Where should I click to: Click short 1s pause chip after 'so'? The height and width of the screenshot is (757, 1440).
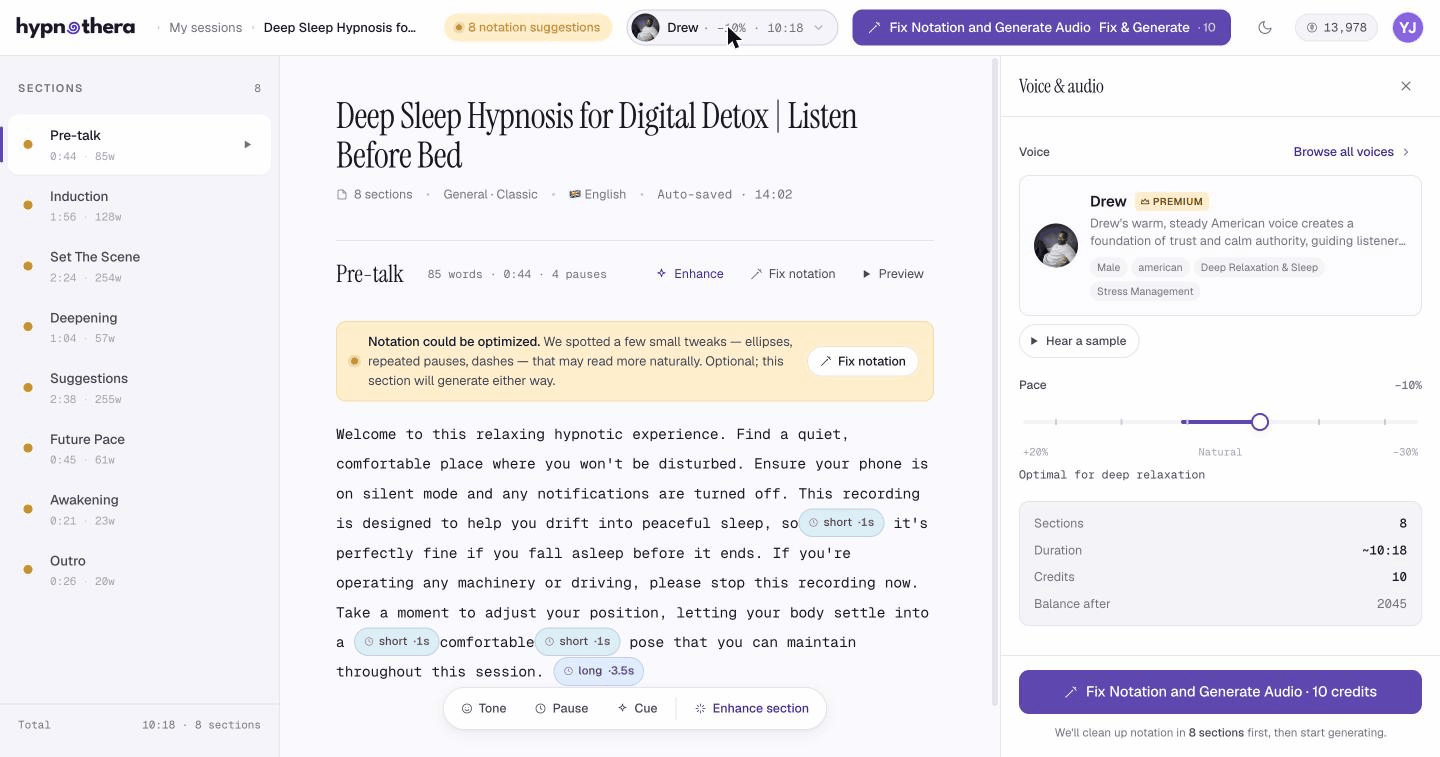point(841,523)
